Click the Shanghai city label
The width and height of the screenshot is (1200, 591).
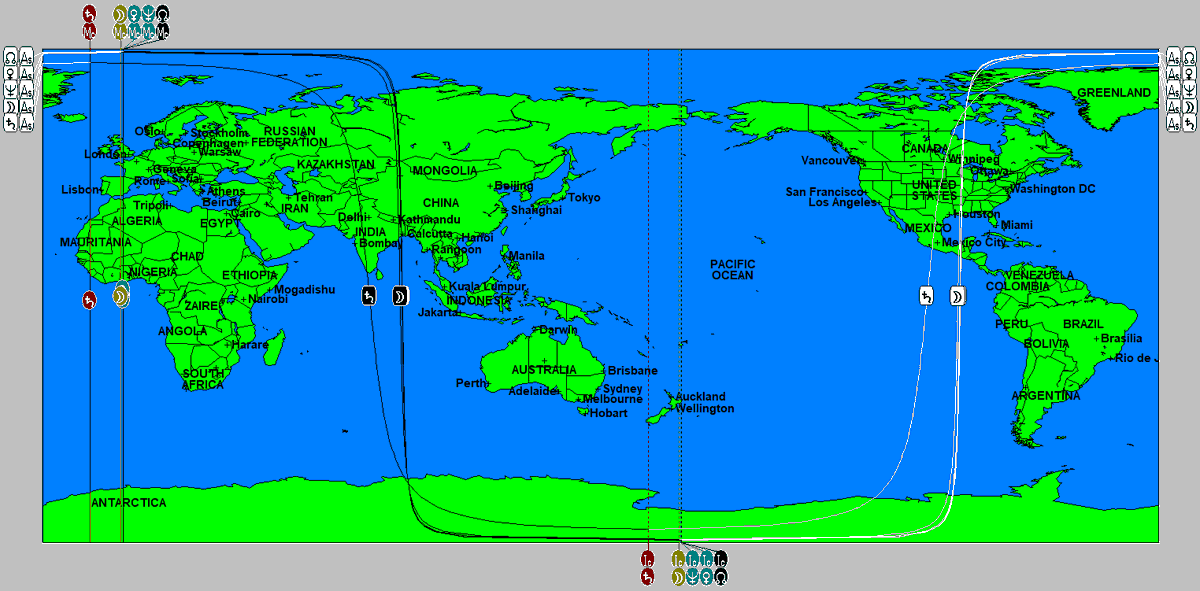[x=536, y=210]
